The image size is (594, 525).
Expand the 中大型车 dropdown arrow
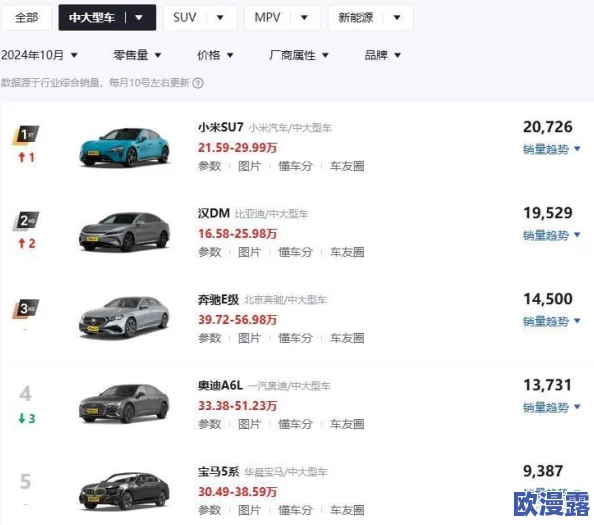coord(139,17)
